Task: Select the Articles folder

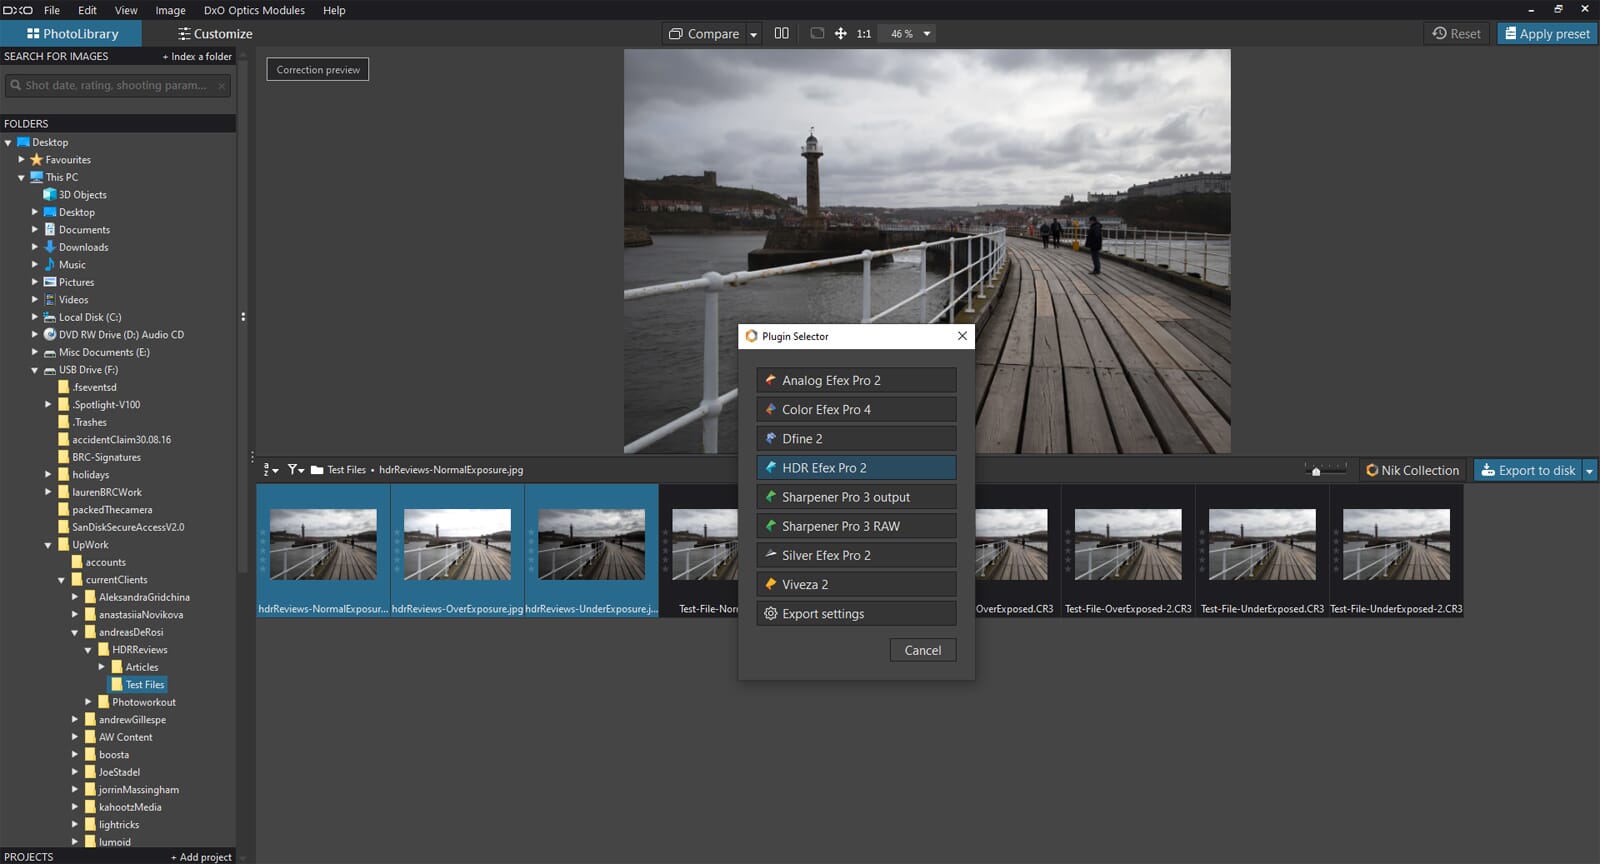Action: point(135,667)
